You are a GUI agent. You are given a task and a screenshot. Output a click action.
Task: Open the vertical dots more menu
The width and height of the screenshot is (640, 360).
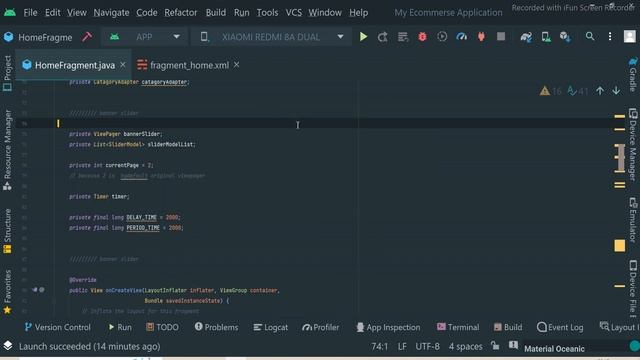(x=610, y=37)
